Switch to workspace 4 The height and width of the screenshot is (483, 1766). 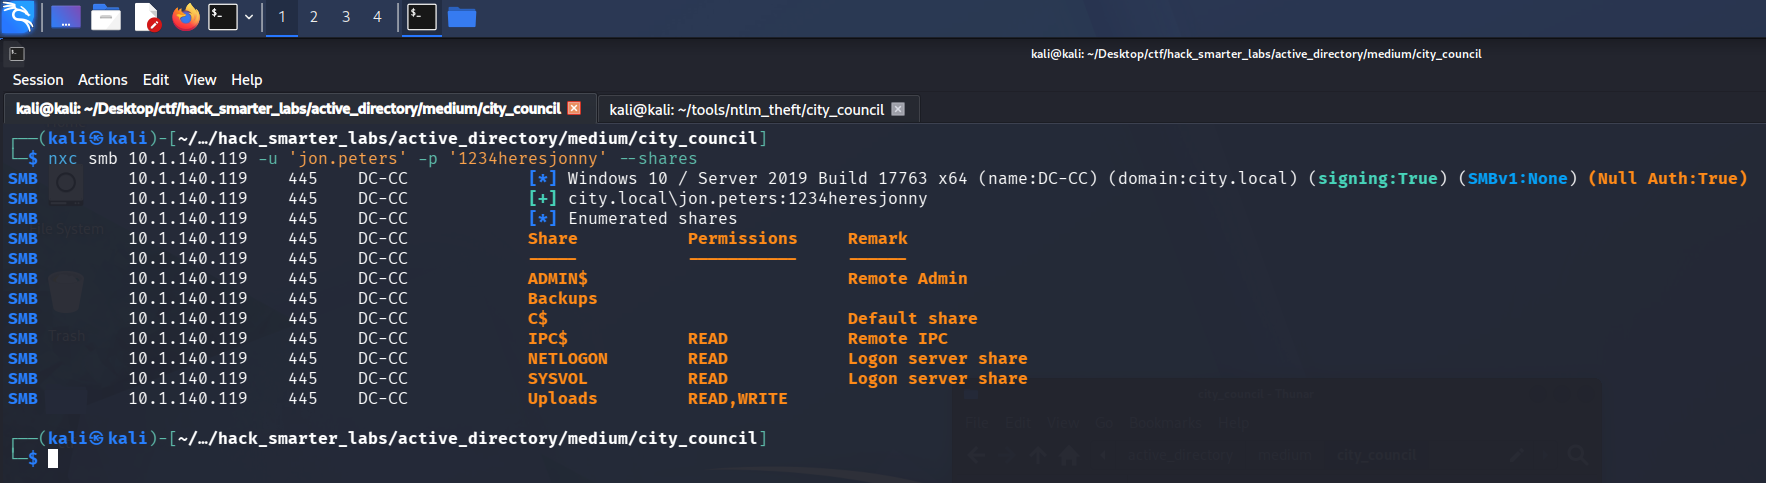click(x=377, y=17)
